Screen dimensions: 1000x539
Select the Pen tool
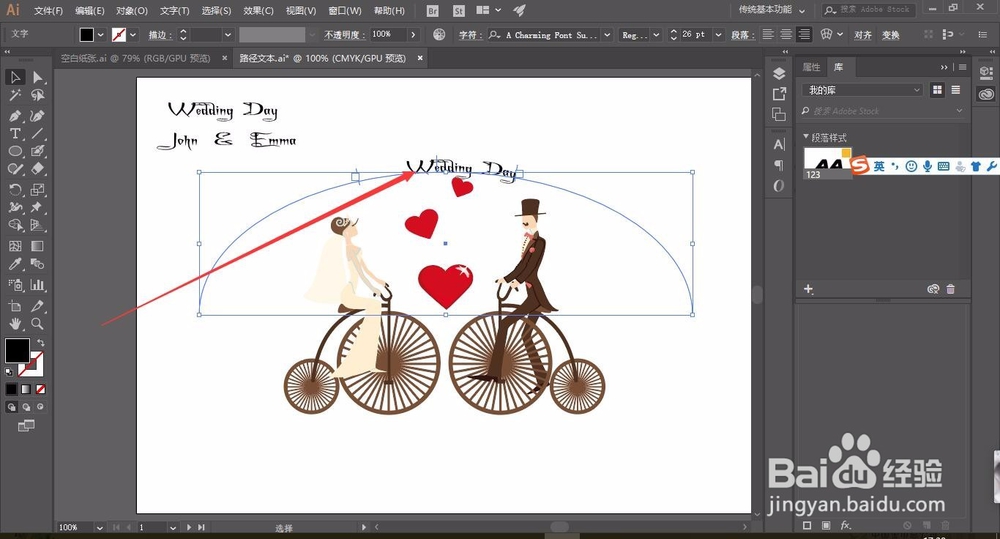point(15,115)
